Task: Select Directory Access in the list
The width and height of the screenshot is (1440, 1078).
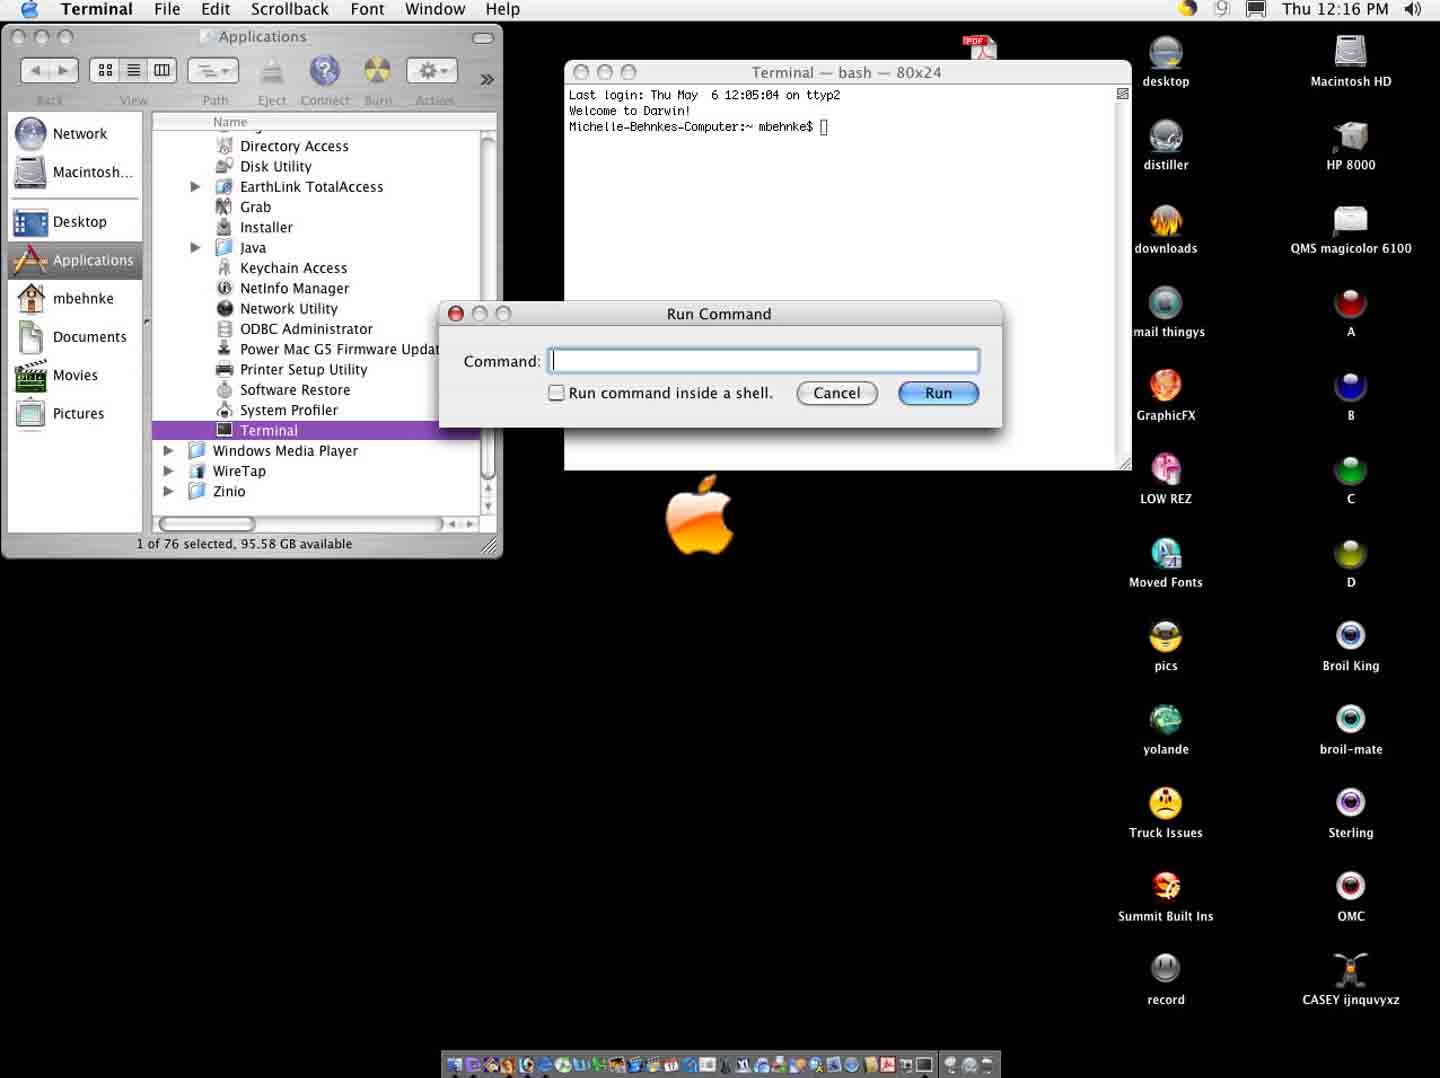Action: pyautogui.click(x=294, y=146)
